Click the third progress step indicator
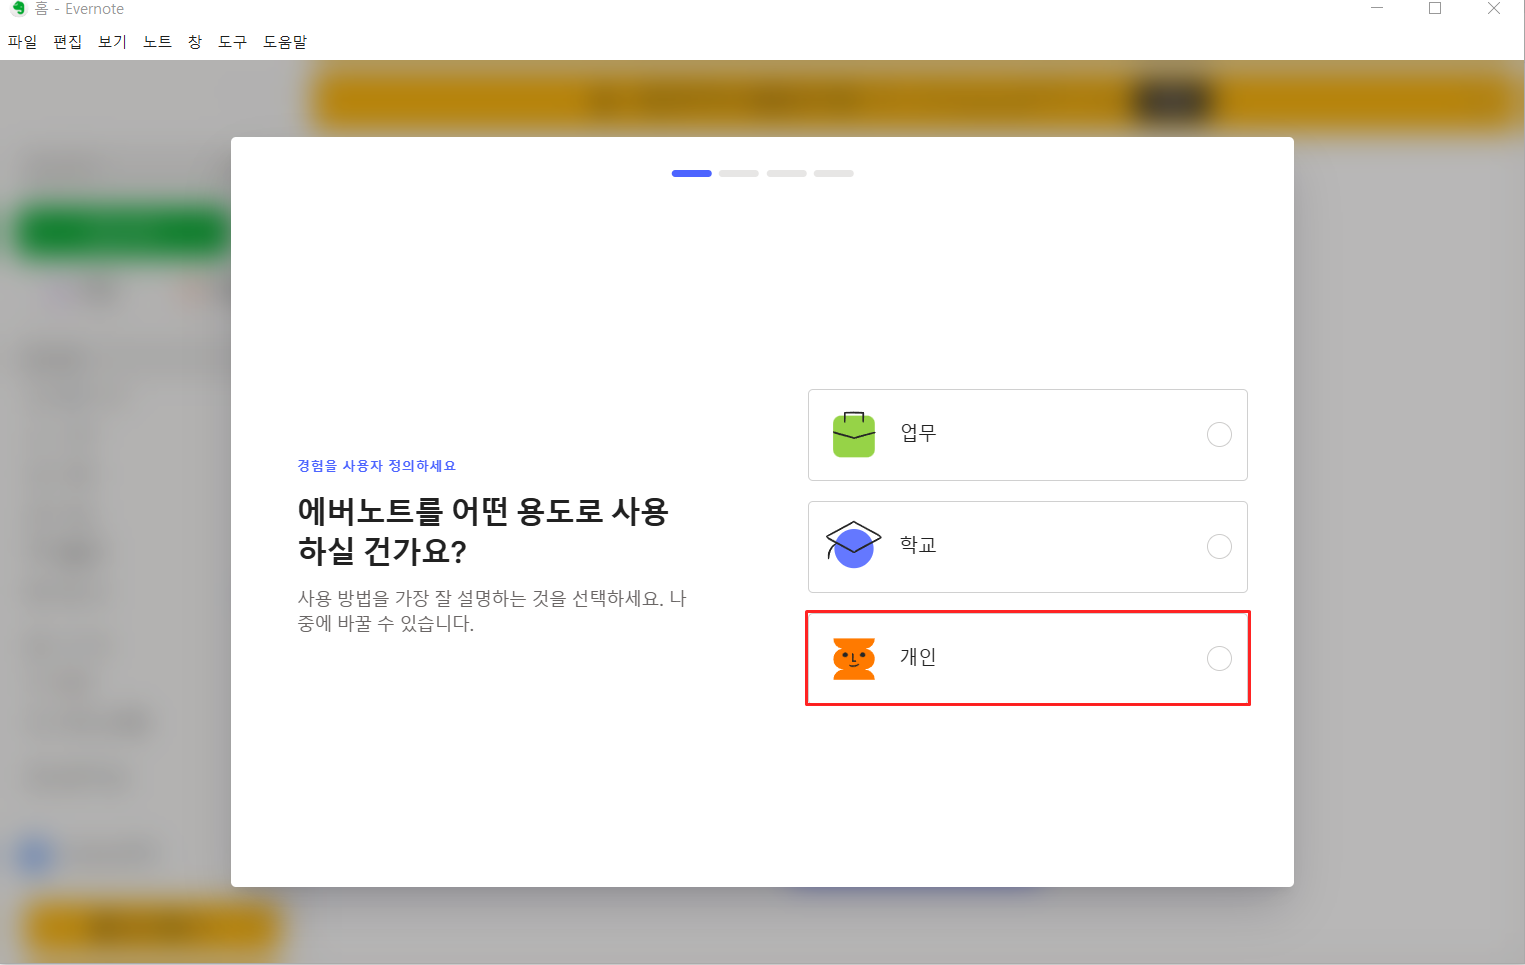This screenshot has width=1525, height=965. click(787, 173)
